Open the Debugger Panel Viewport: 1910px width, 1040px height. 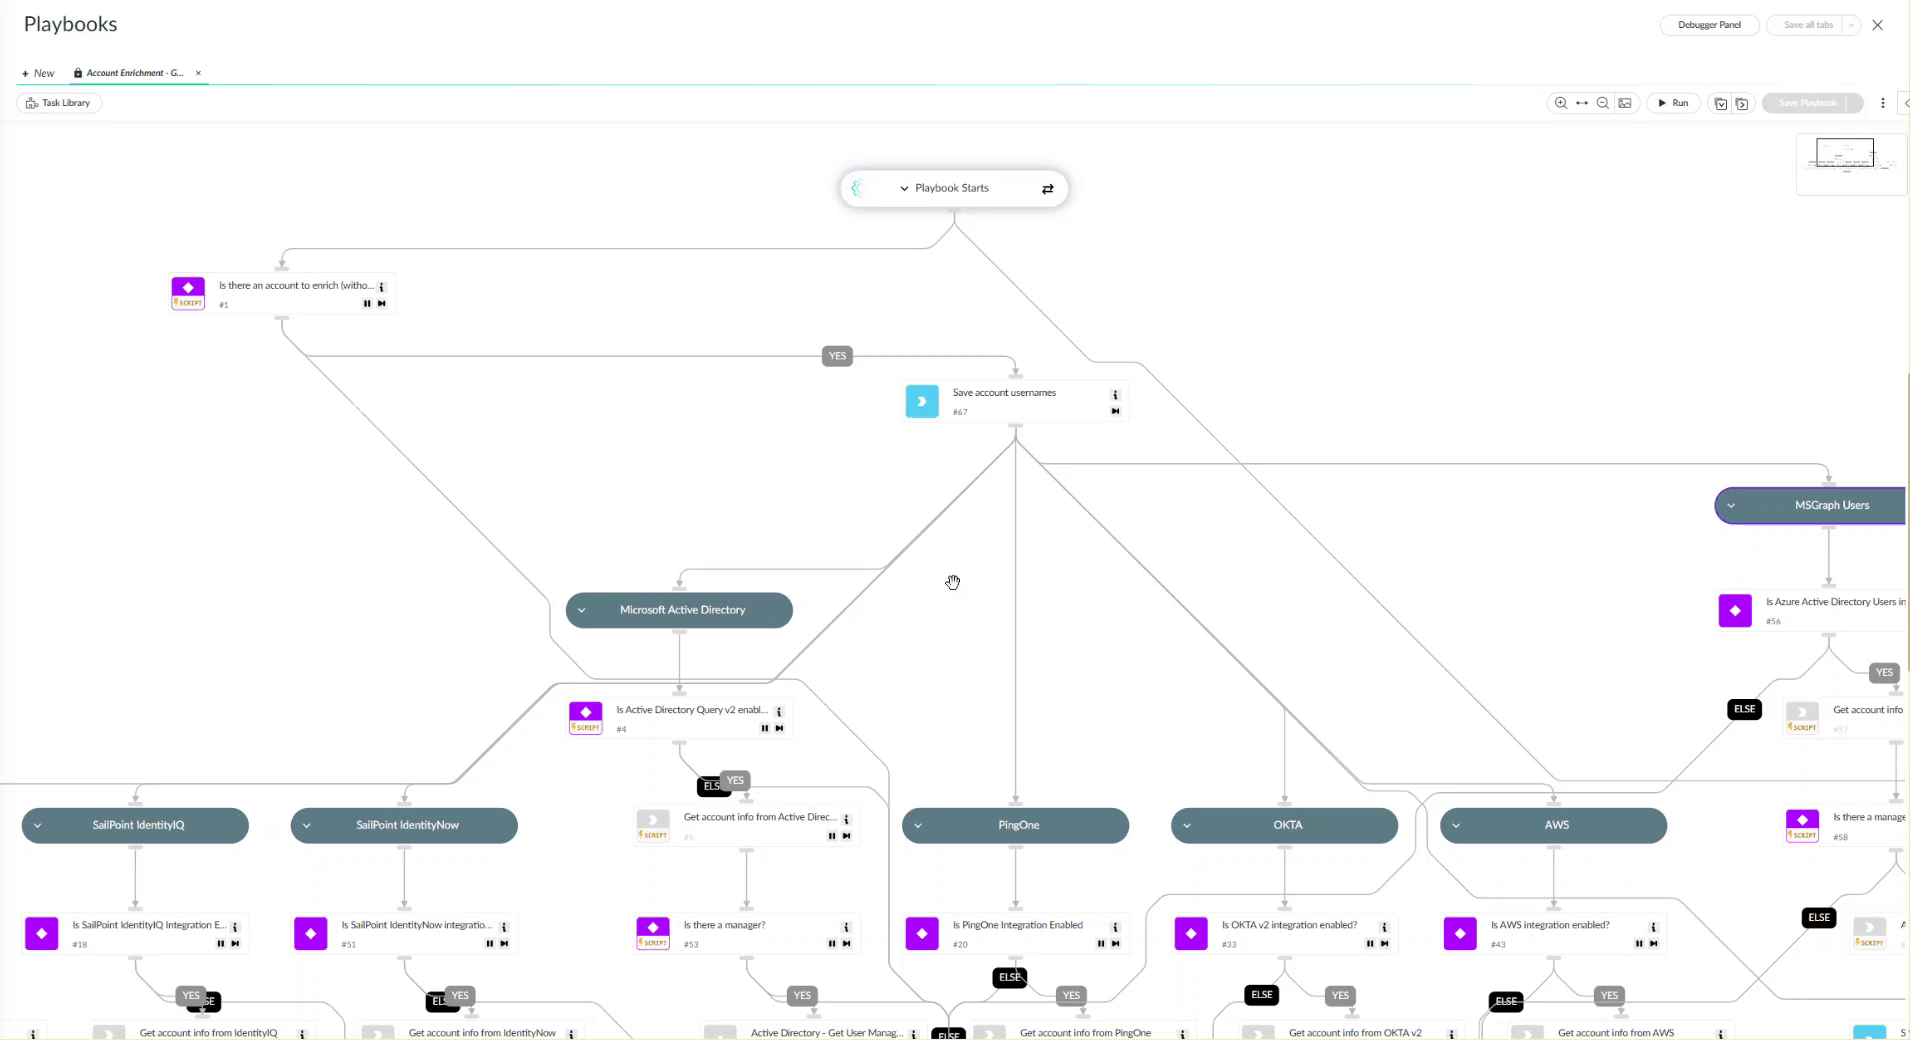[x=1709, y=25]
